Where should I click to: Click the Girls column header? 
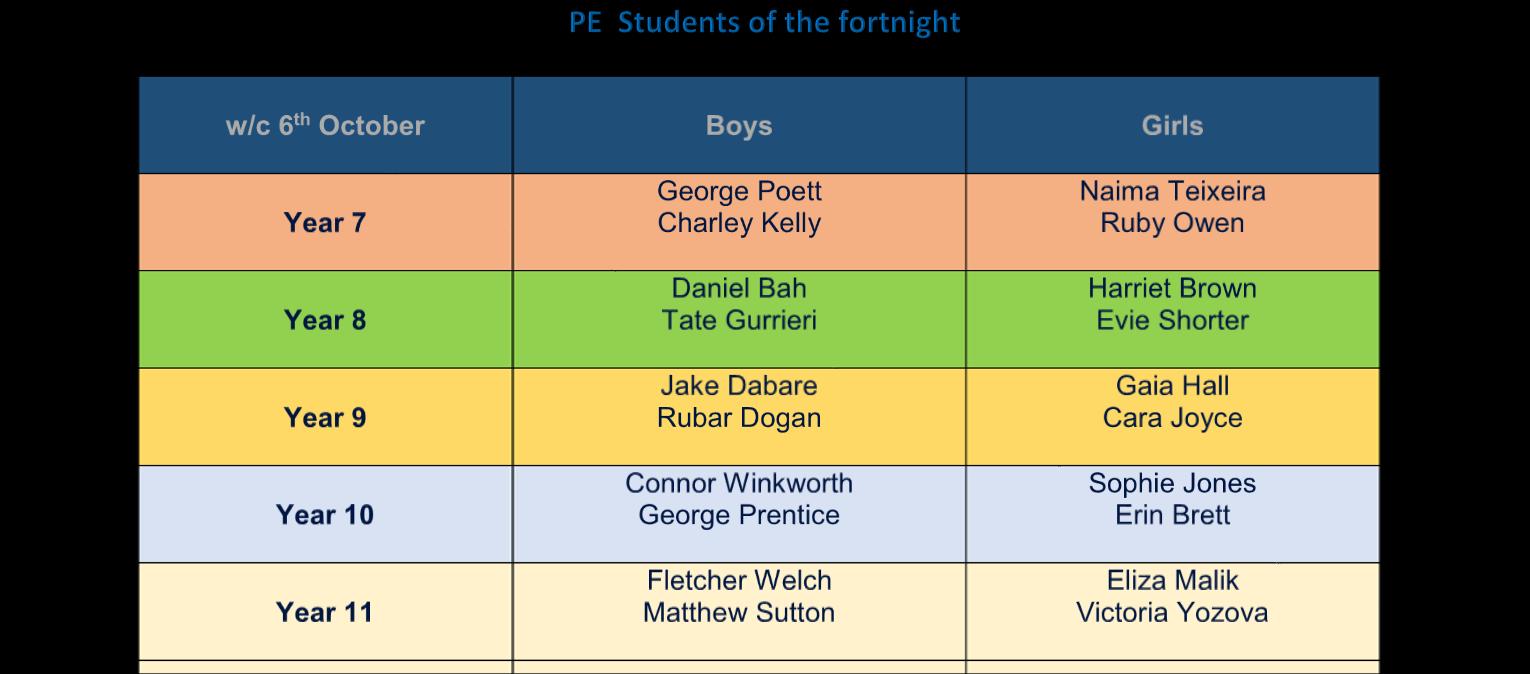(1172, 126)
